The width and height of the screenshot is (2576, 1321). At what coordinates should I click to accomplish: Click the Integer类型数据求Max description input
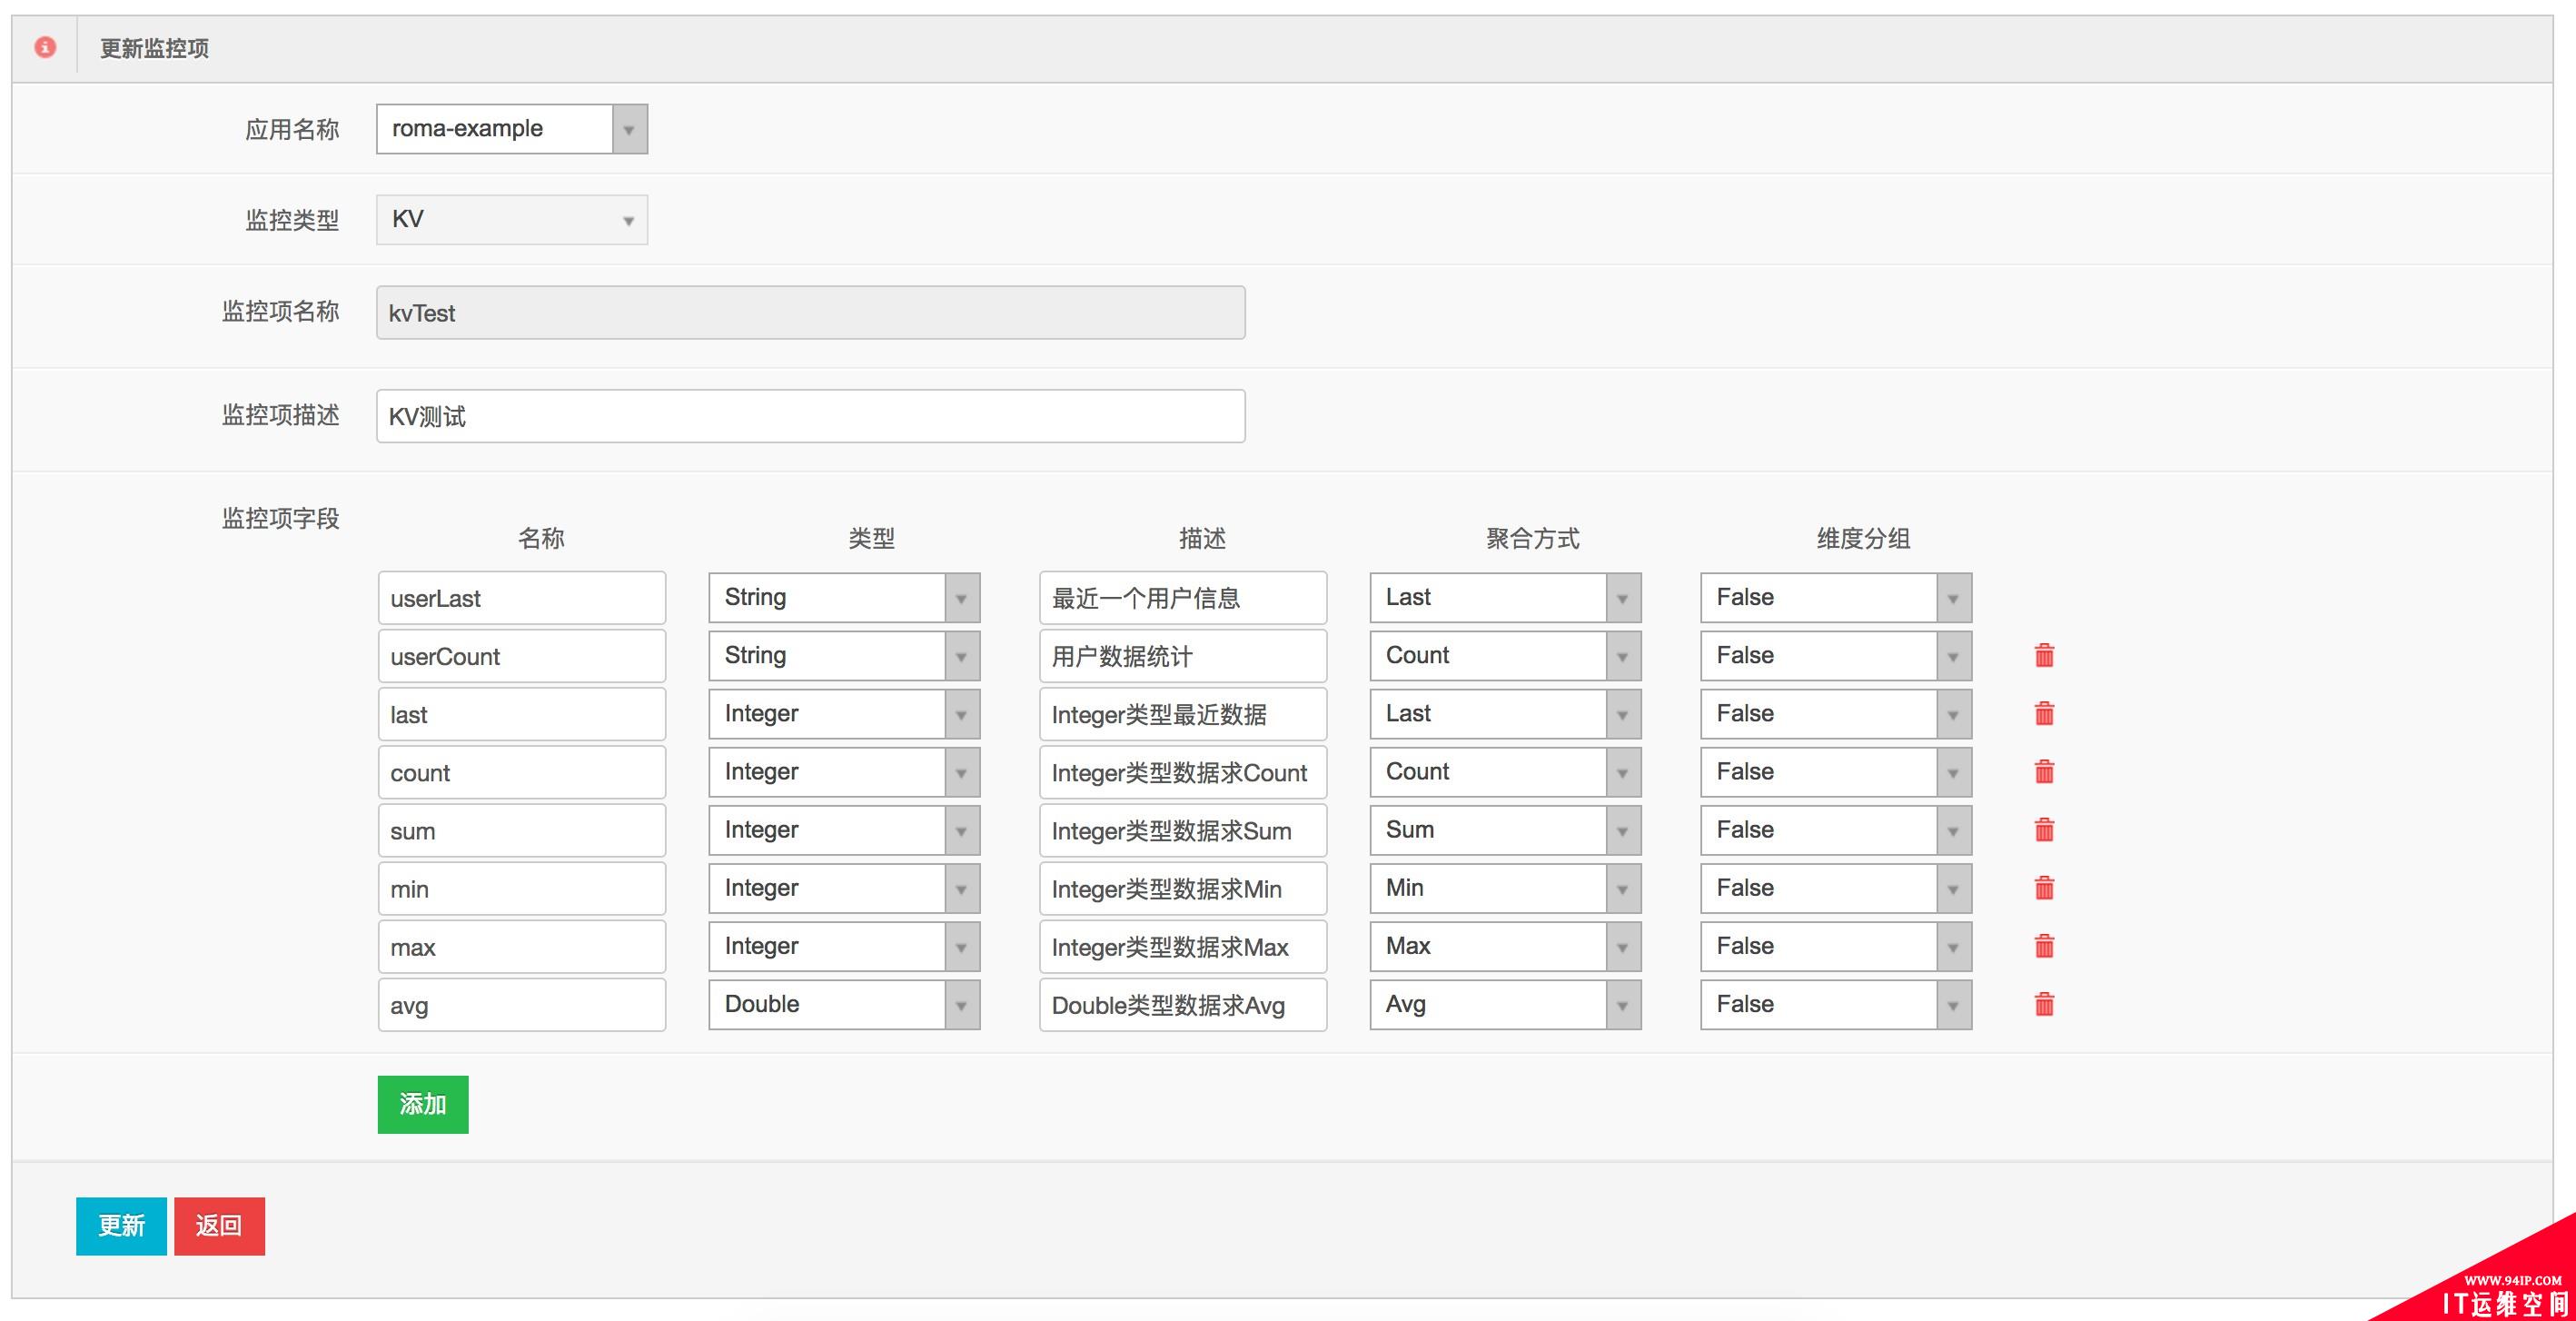click(1183, 946)
